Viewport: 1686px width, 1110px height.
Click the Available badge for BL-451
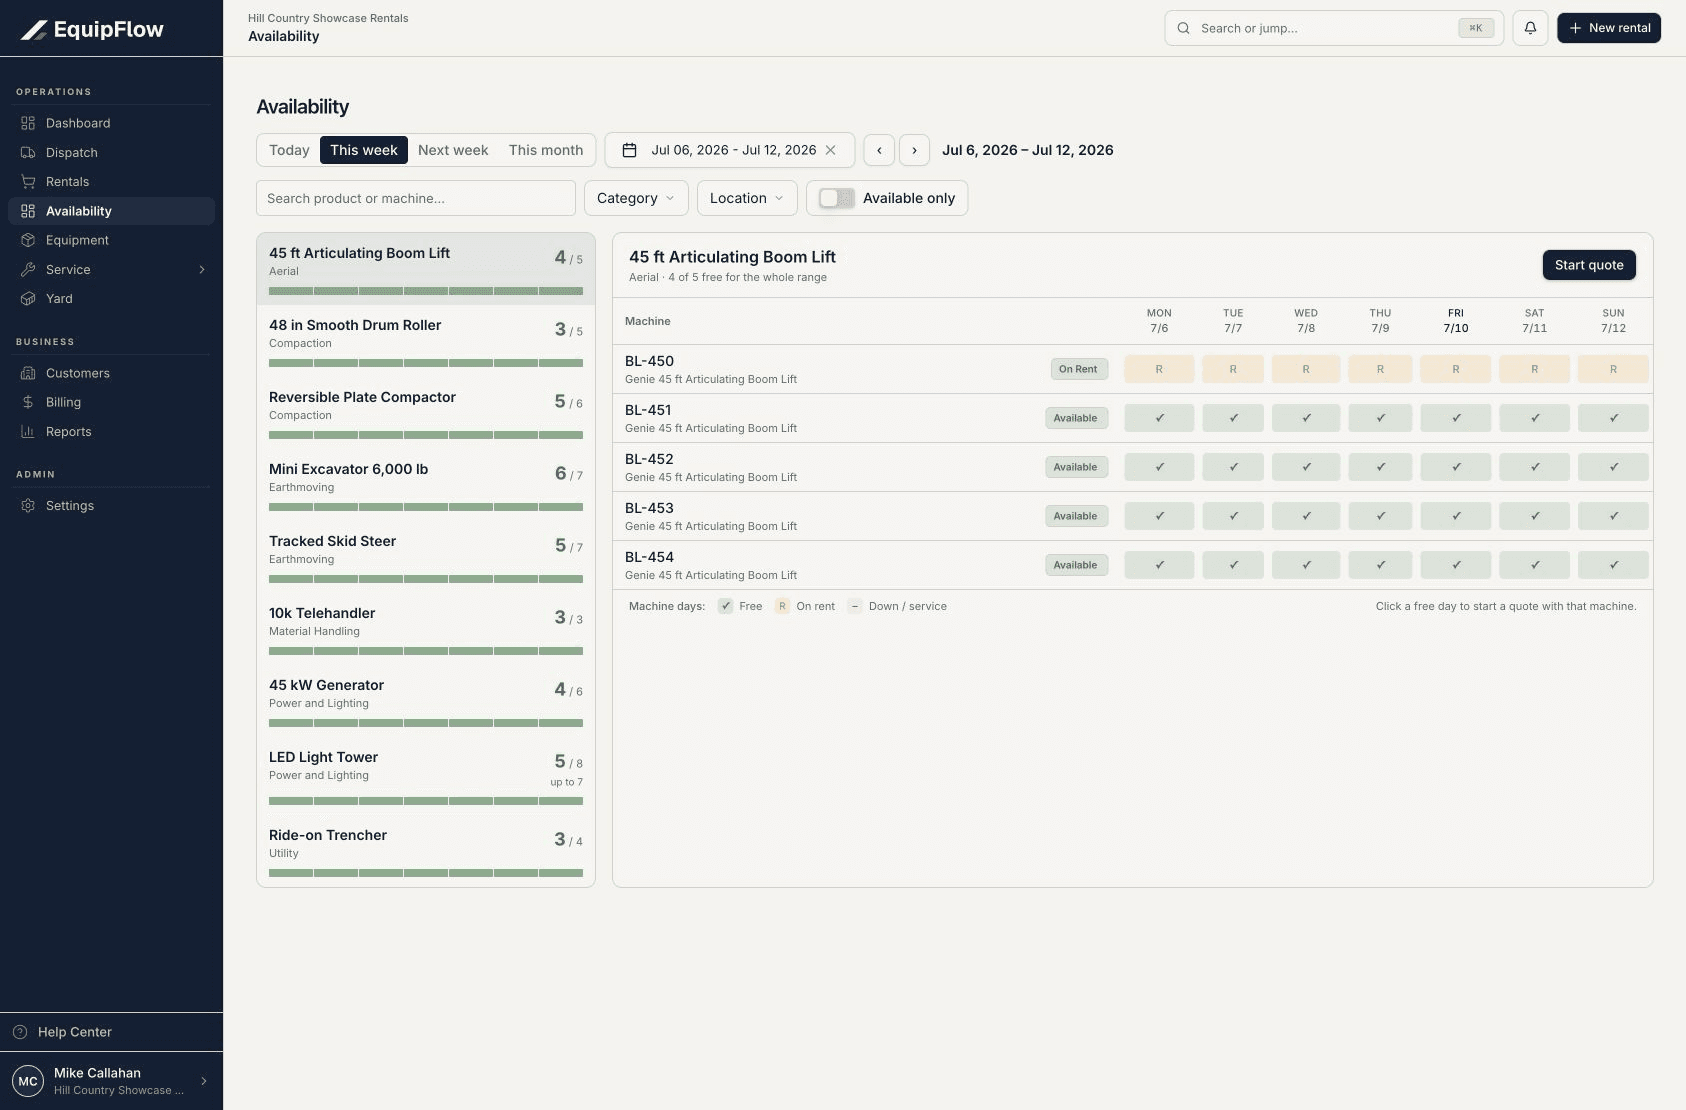point(1075,418)
